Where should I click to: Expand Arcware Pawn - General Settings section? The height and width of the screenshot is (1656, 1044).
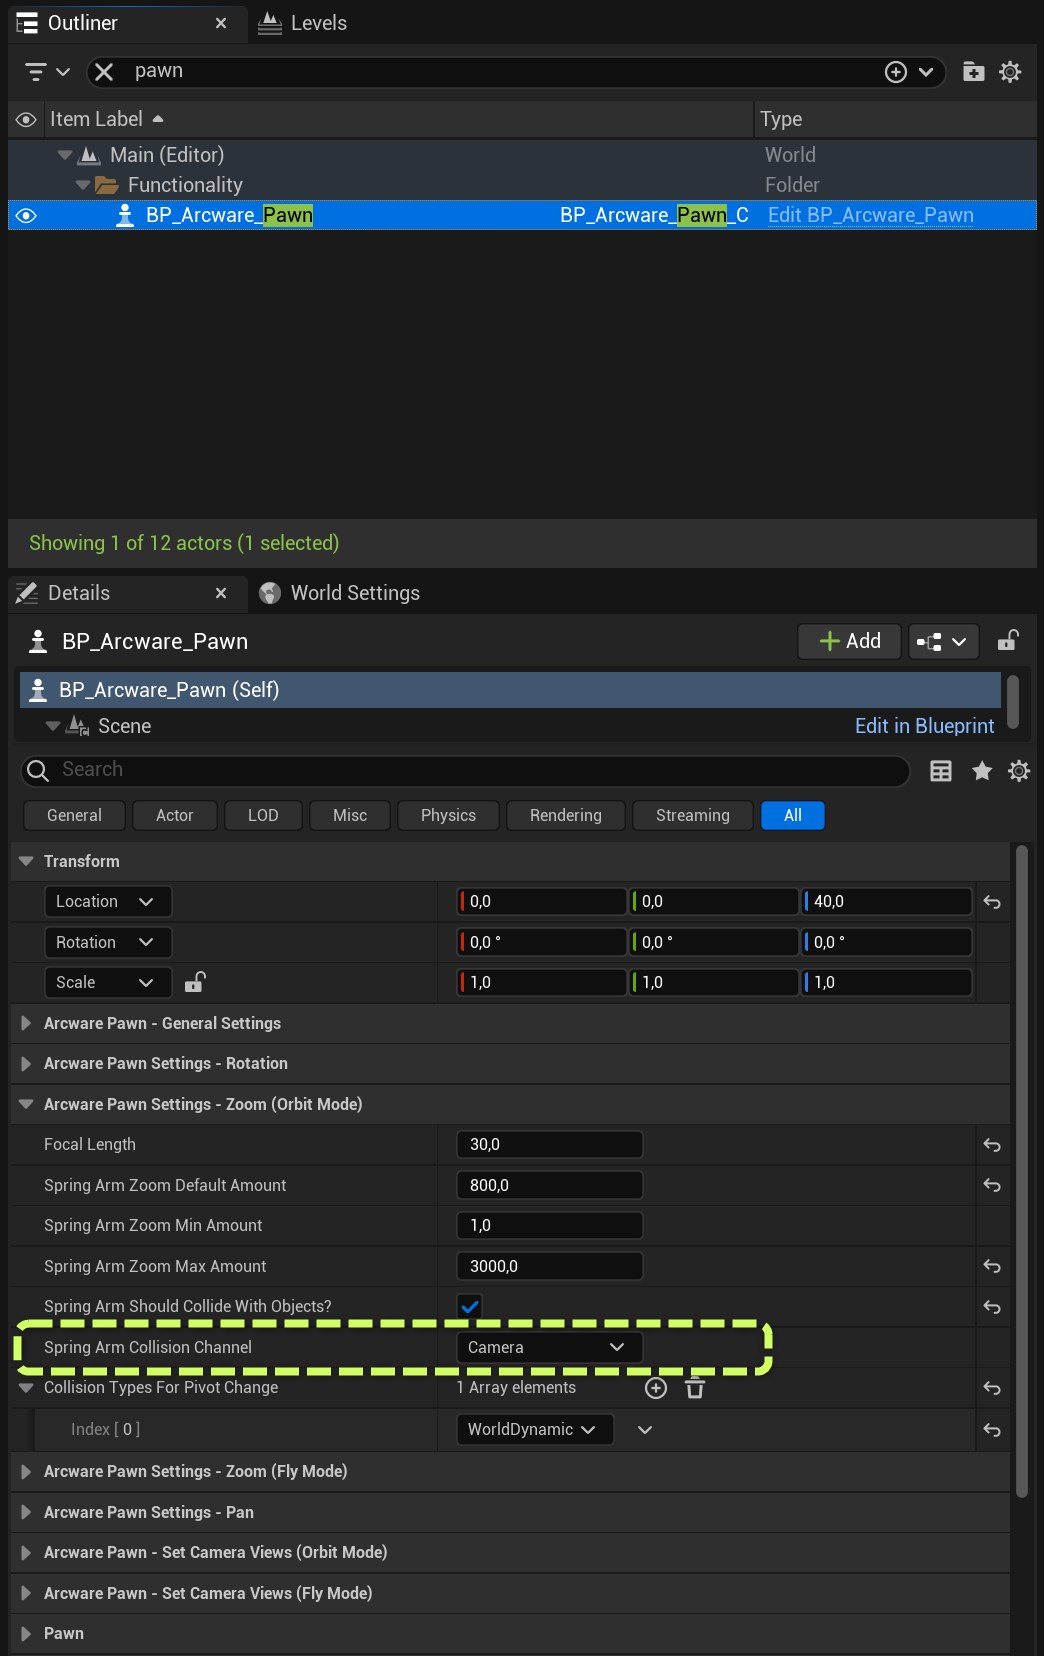tap(27, 1023)
